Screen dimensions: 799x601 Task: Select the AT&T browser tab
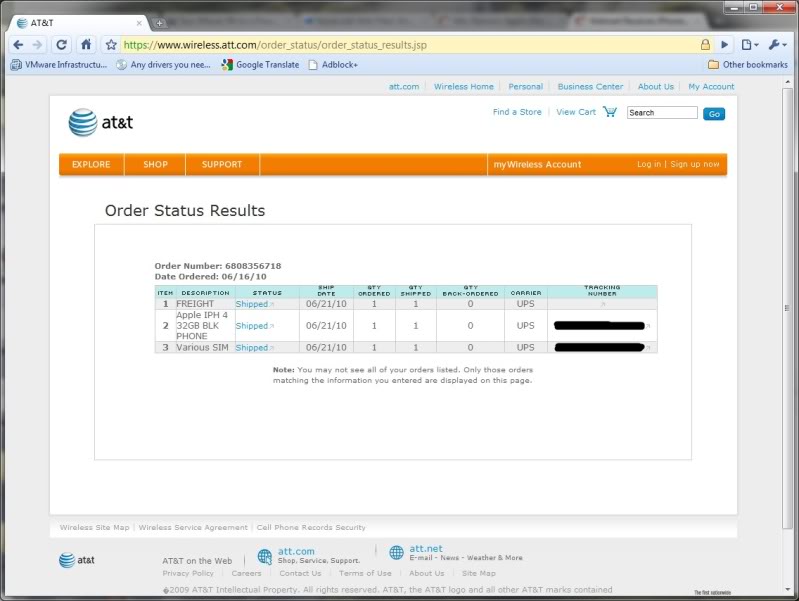tap(79, 23)
